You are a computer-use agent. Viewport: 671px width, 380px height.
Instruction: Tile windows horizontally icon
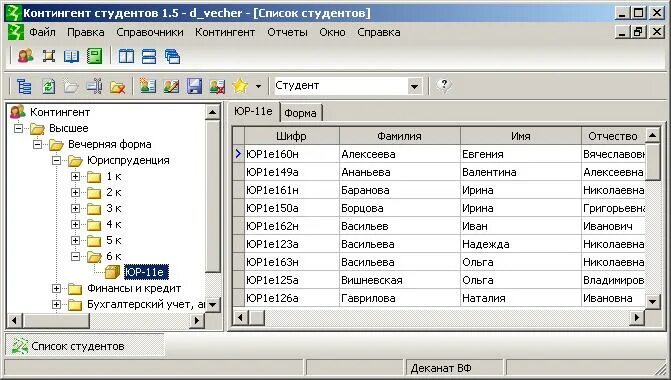click(x=149, y=56)
